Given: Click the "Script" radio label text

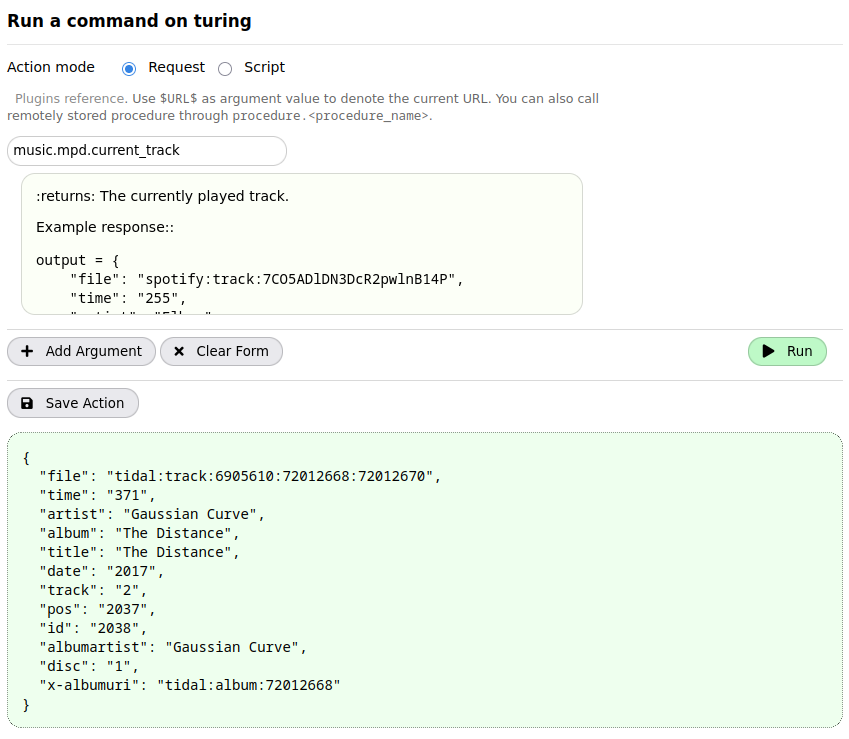Looking at the screenshot, I should point(264,68).
